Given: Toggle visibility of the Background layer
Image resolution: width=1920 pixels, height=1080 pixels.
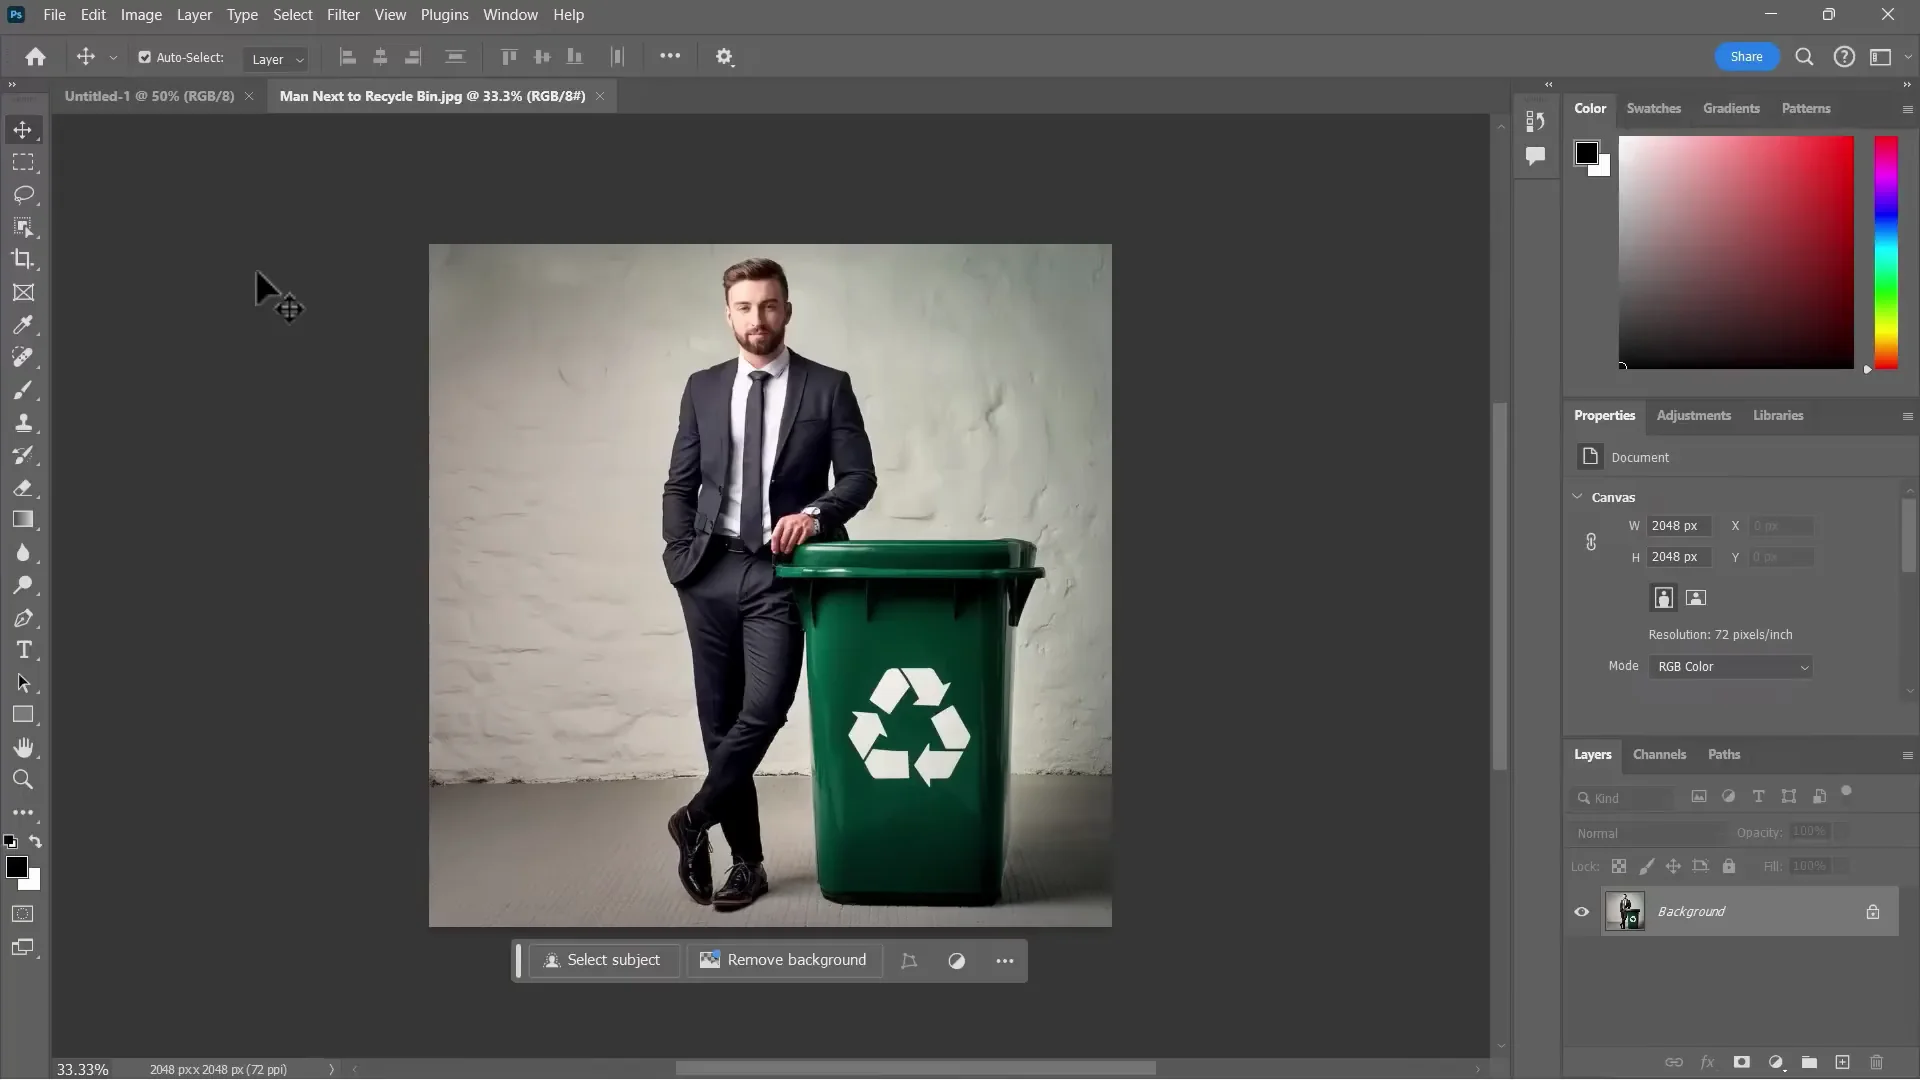Looking at the screenshot, I should tap(1581, 911).
